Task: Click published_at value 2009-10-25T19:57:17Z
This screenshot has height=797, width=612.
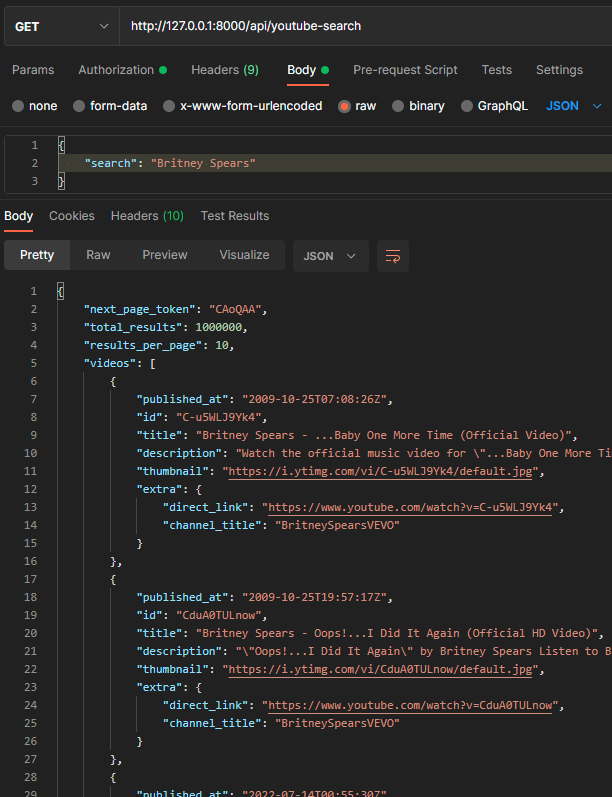Action: [x=315, y=598]
